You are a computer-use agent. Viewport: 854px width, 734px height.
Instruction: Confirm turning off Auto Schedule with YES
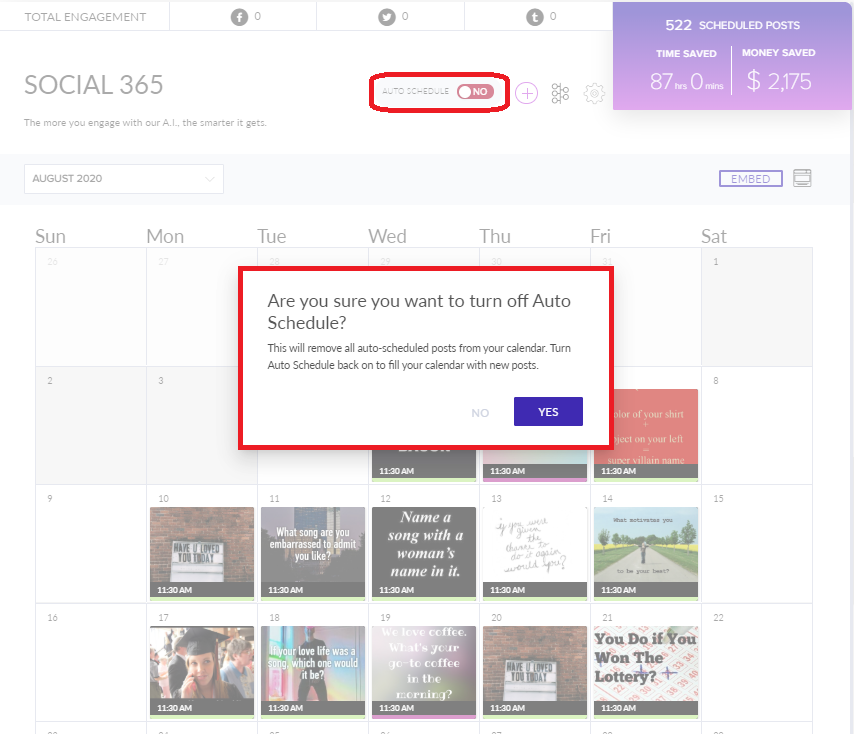(548, 412)
